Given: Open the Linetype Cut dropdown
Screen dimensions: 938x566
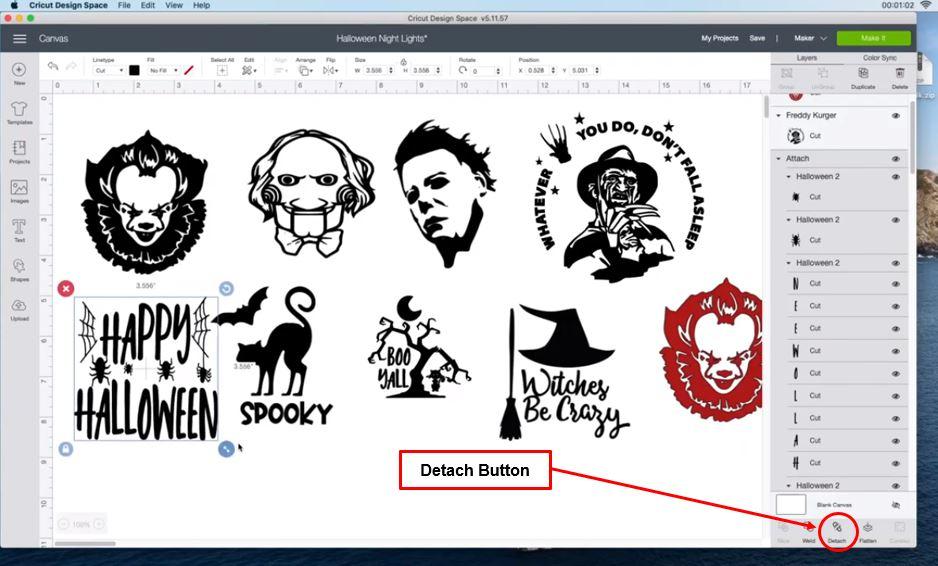Looking at the screenshot, I should tap(109, 71).
